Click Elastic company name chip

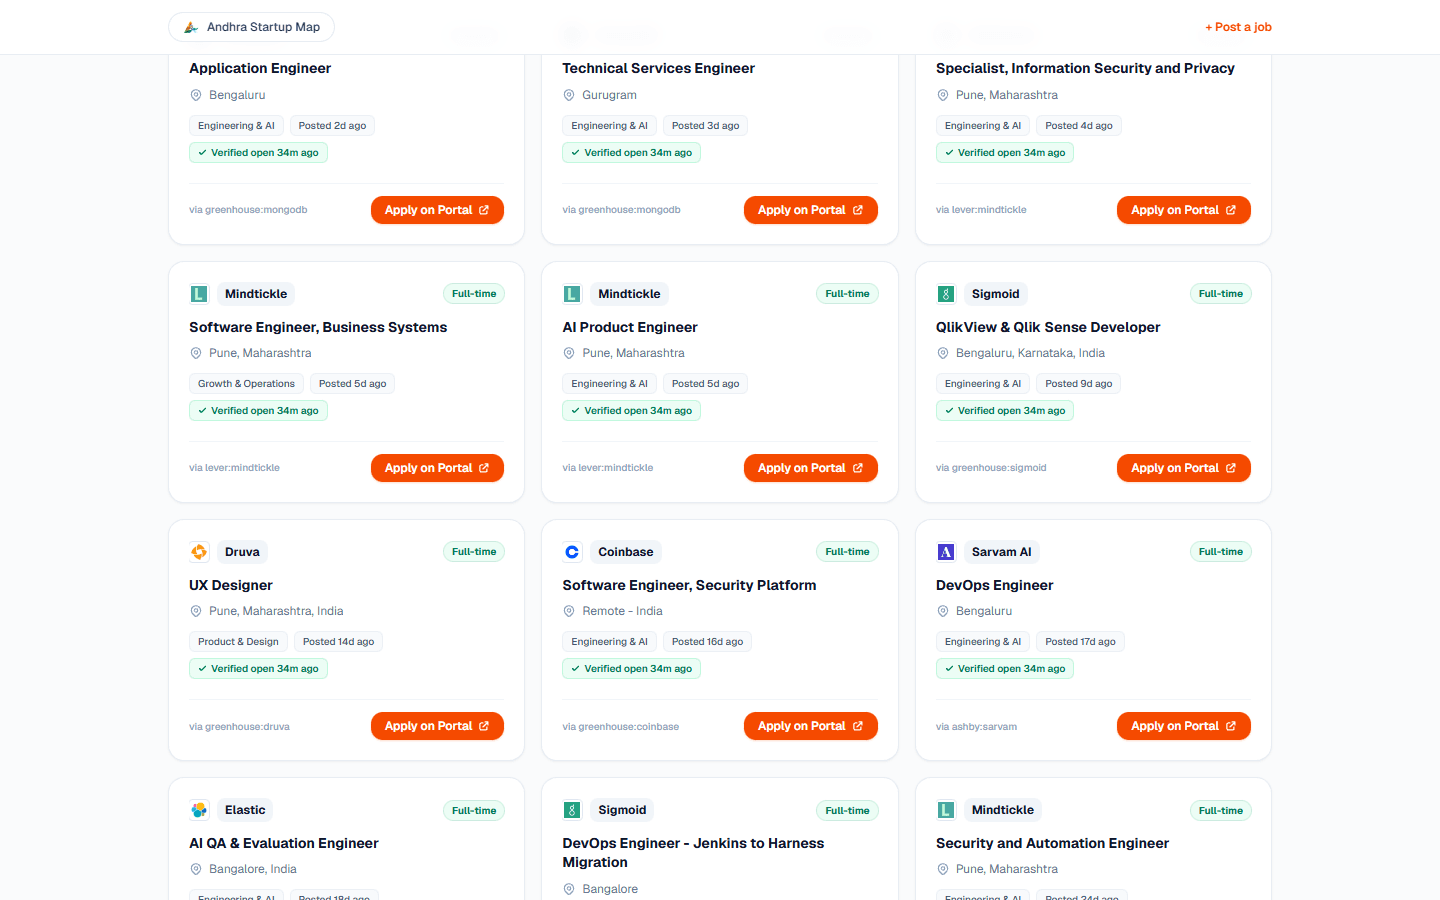[245, 810]
